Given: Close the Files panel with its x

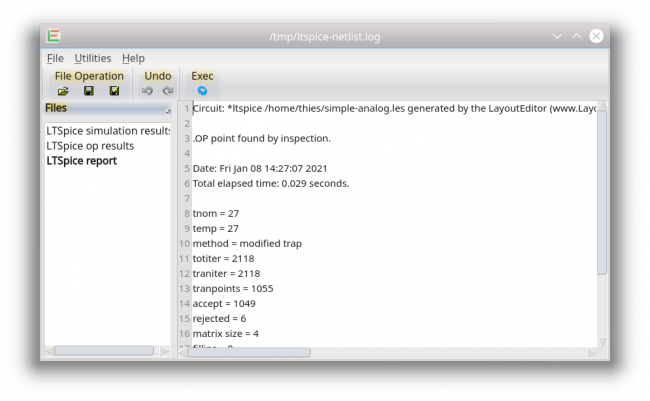Looking at the screenshot, I should [168, 111].
